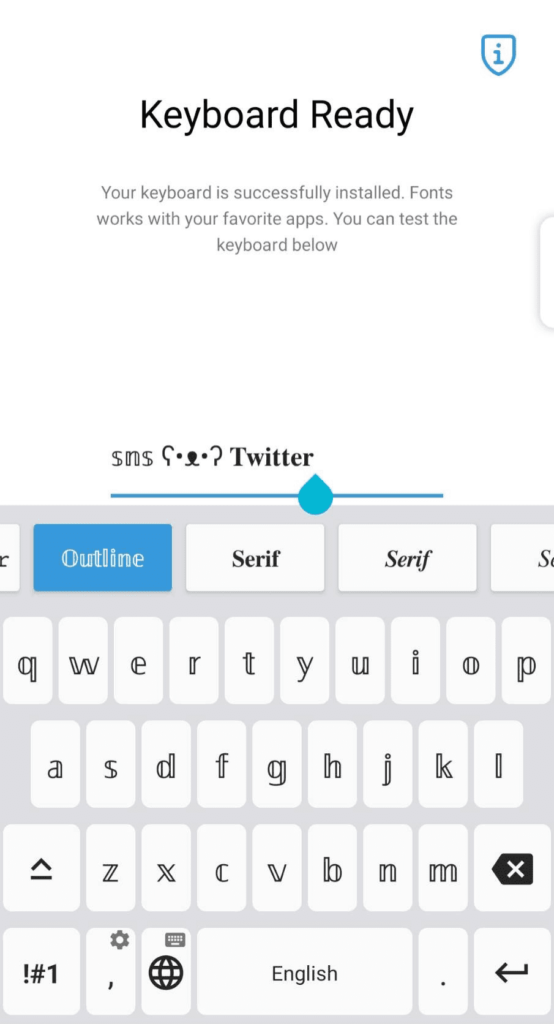Open keyboard settings via gear comma key

click(111, 972)
